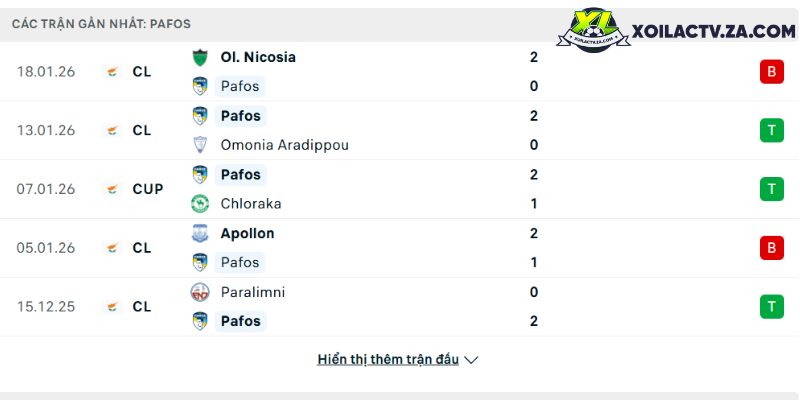Click the green T badge for 13.01.26
The height and width of the screenshot is (400, 800).
point(771,130)
